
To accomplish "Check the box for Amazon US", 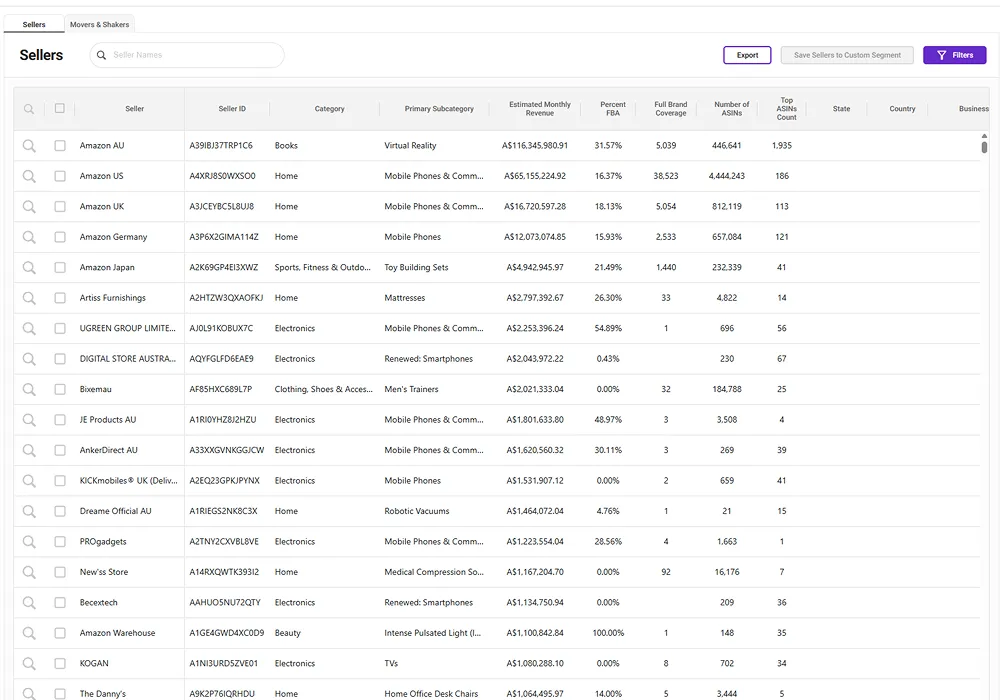I will (60, 176).
